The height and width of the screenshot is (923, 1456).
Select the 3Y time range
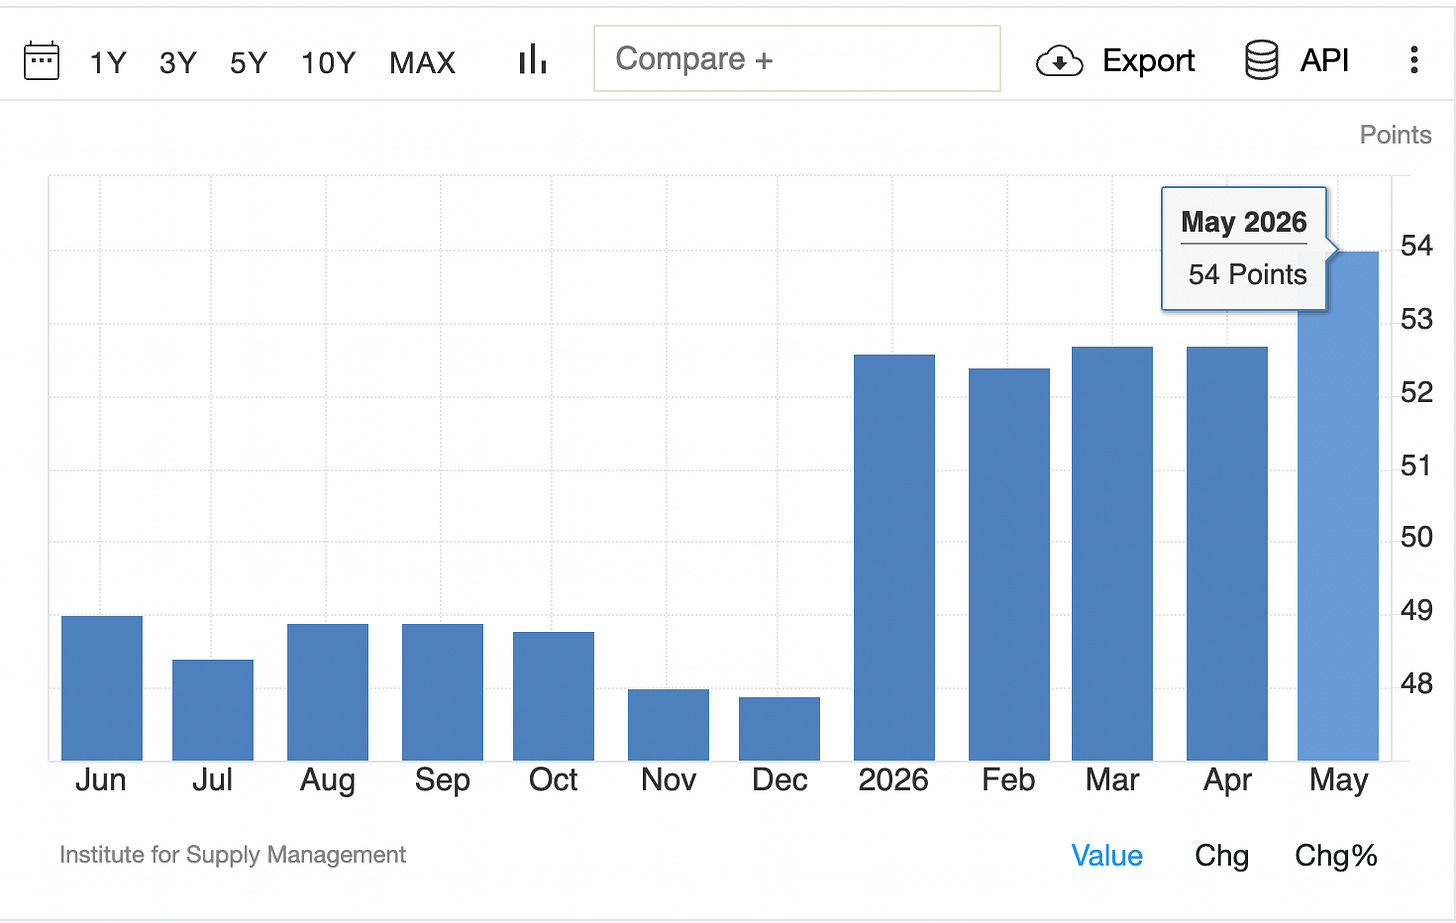(x=178, y=63)
